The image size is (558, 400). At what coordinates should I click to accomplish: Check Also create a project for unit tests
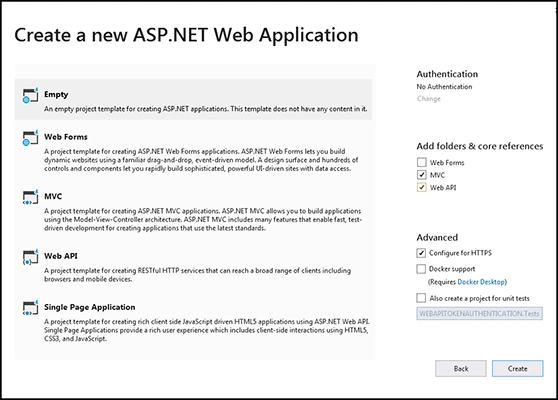(x=421, y=298)
